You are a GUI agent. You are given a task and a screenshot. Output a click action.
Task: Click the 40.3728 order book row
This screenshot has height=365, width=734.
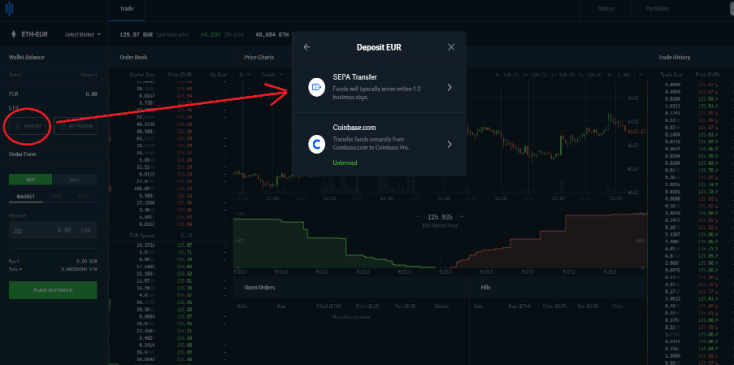(x=171, y=124)
